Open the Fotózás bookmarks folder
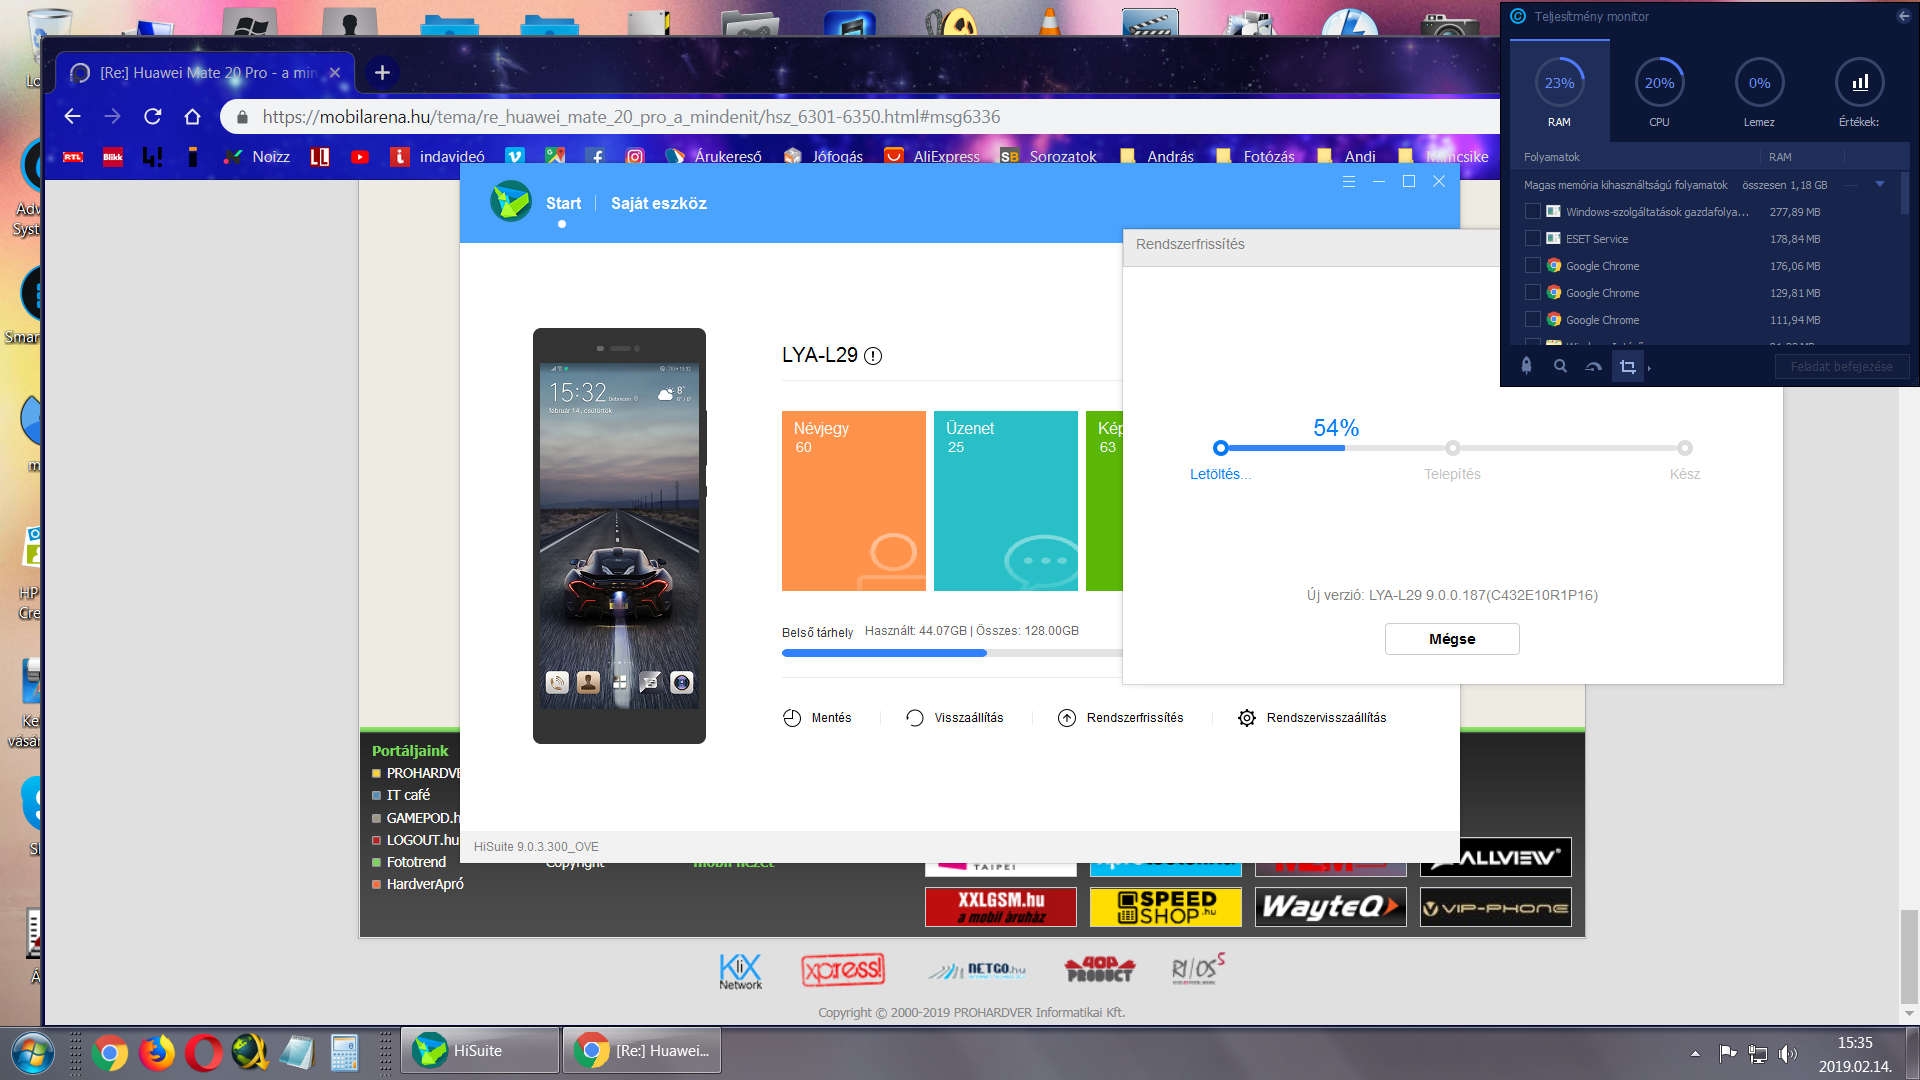 pyautogui.click(x=1256, y=157)
